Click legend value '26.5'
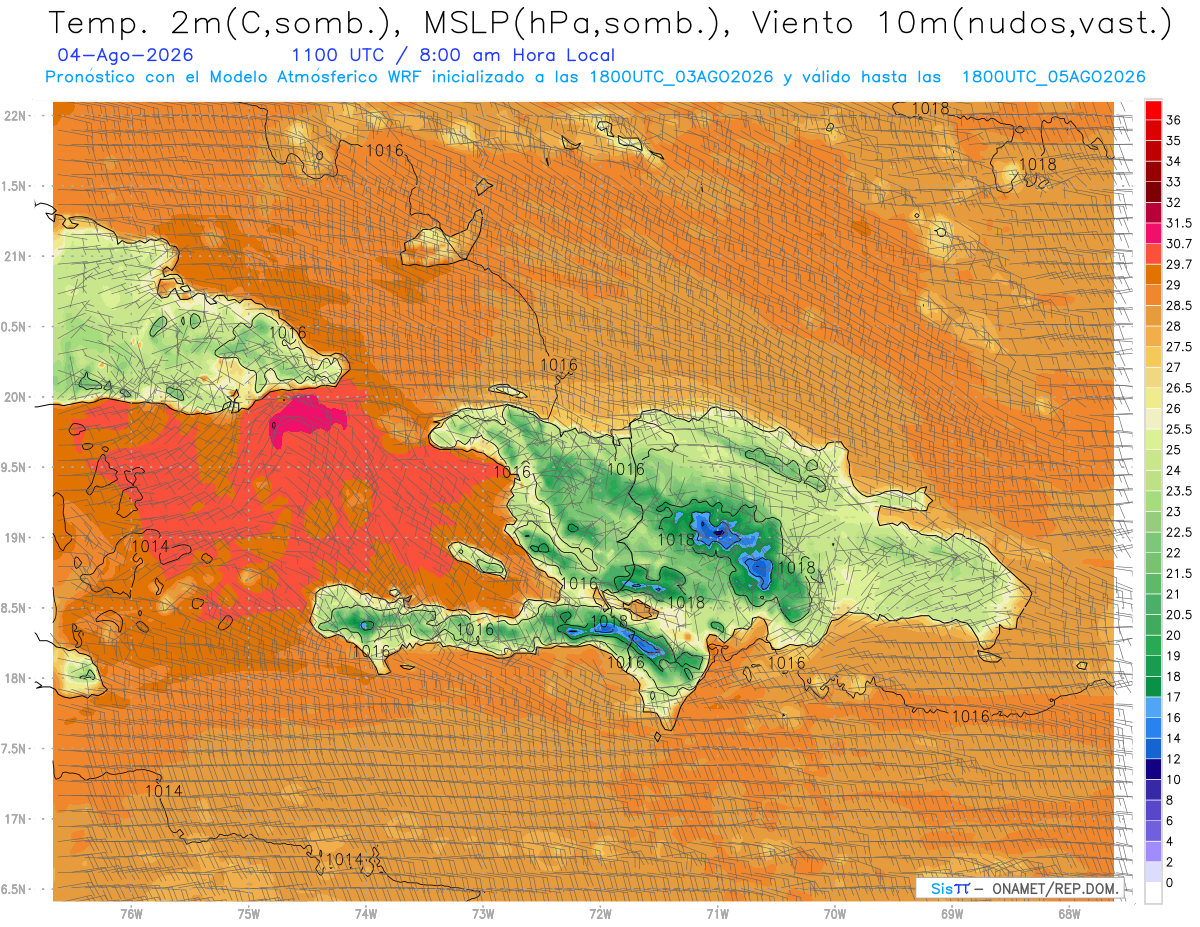Viewport: 1200px width, 927px height. coord(1179,388)
